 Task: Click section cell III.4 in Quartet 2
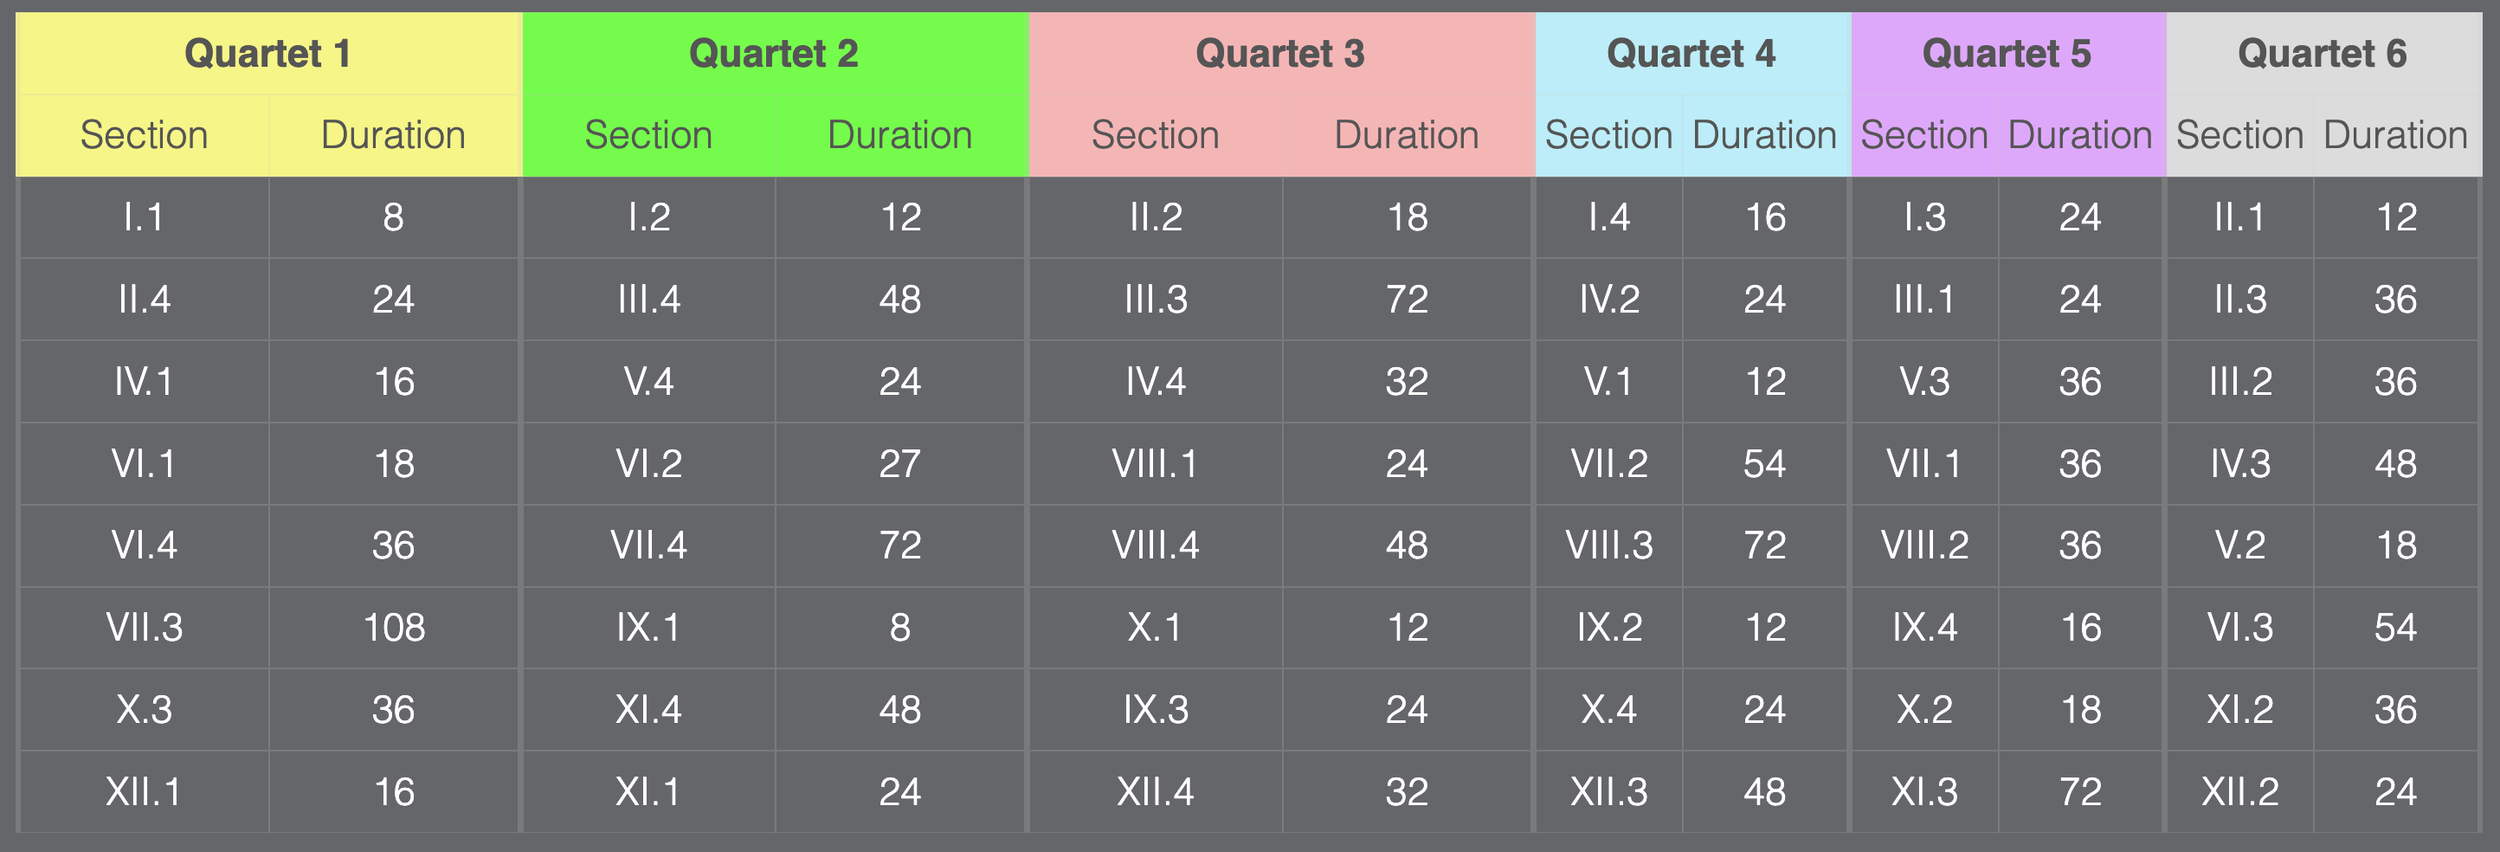coord(648,299)
